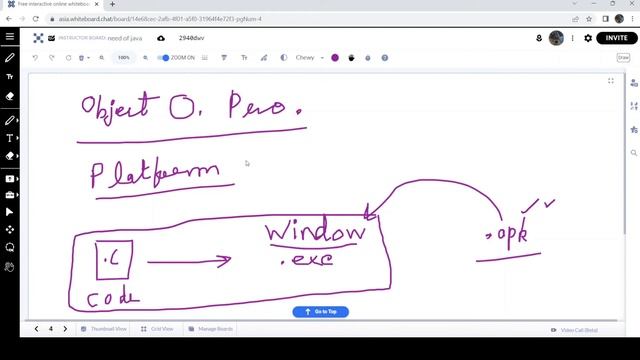Viewport: 640px width, 360px height.
Task: Pick the purple color swatch
Action: [335, 58]
